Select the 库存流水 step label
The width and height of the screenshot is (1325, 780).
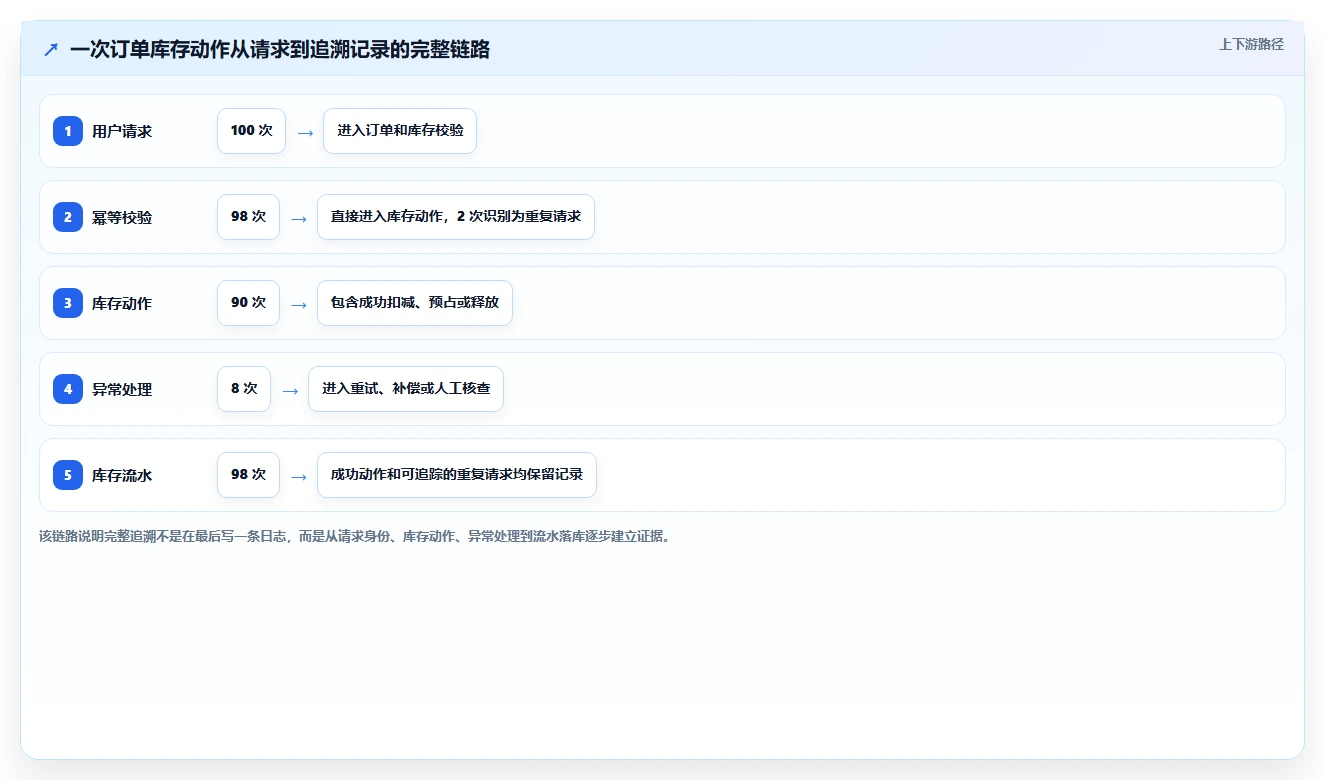click(x=122, y=475)
